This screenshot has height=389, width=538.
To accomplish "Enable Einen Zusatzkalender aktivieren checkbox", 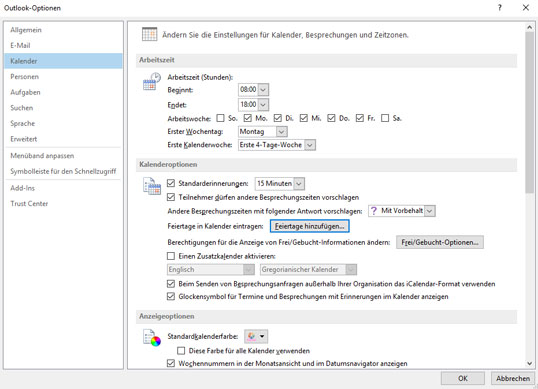I will (x=171, y=256).
